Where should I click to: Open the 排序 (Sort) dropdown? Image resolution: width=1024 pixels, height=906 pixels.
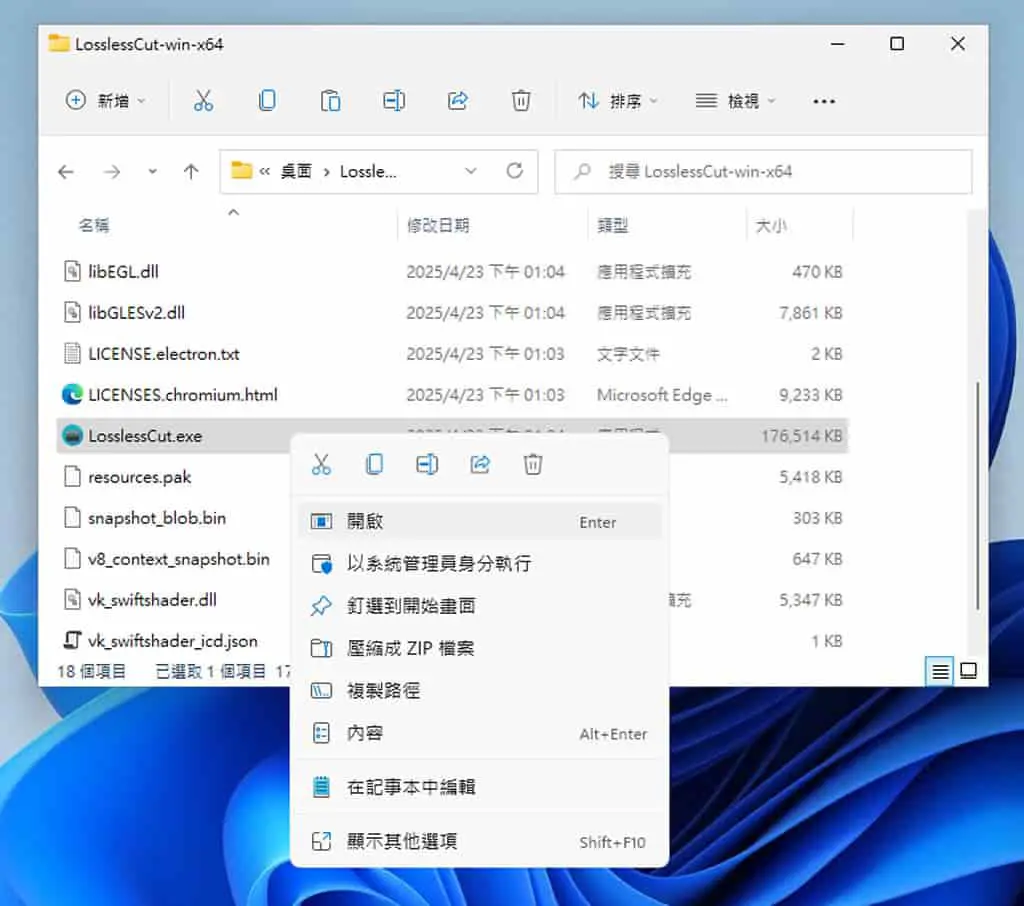[x=618, y=101]
